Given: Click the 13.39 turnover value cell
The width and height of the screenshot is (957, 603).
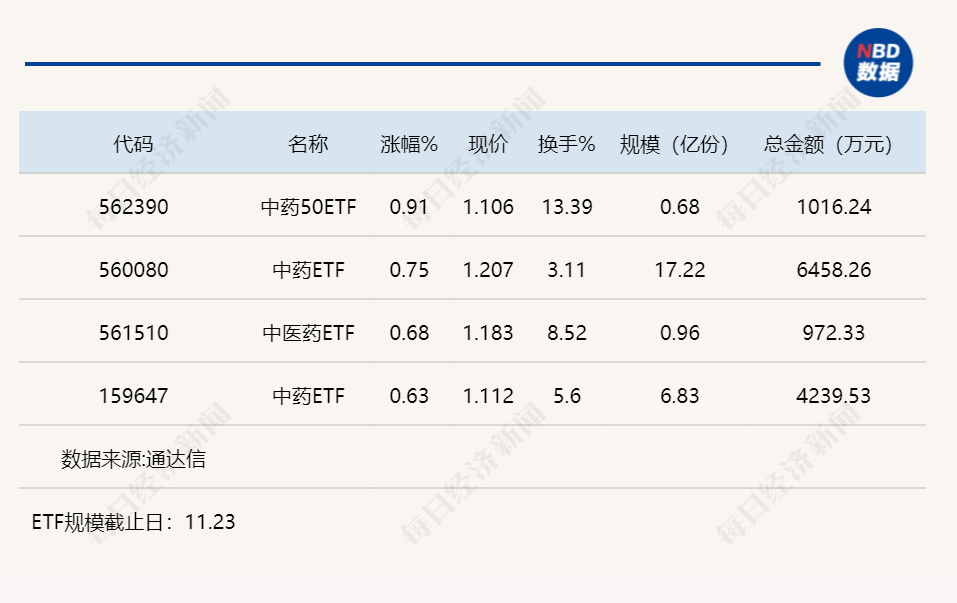Looking at the screenshot, I should (x=567, y=207).
